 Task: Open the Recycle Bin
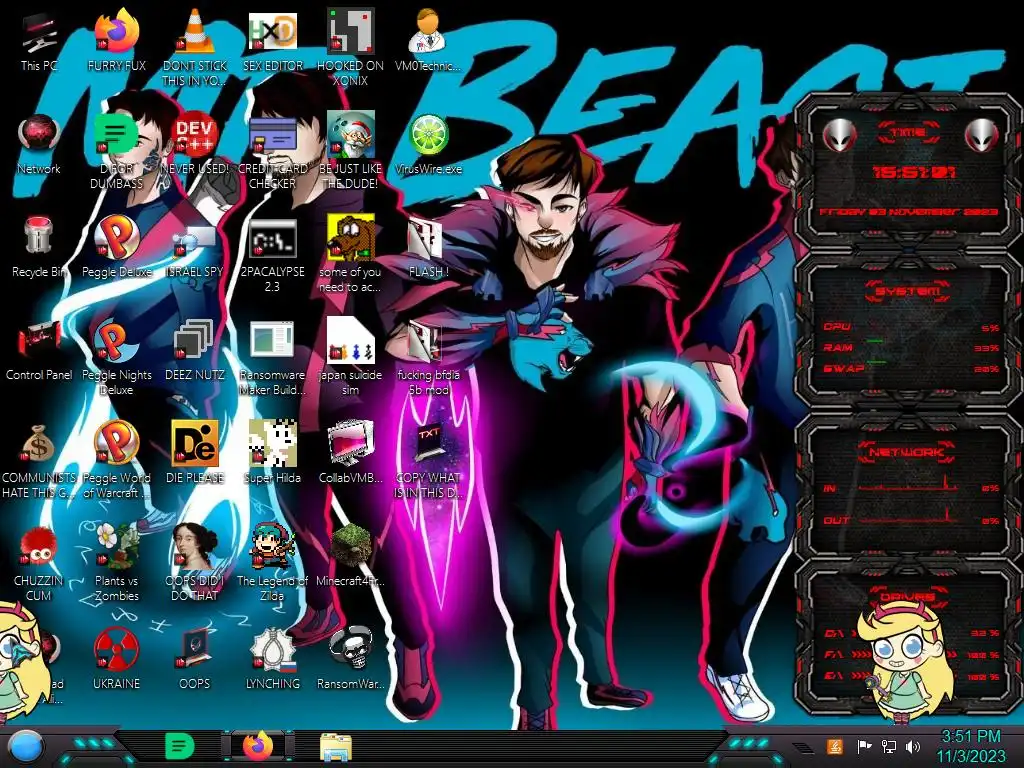coord(39,237)
